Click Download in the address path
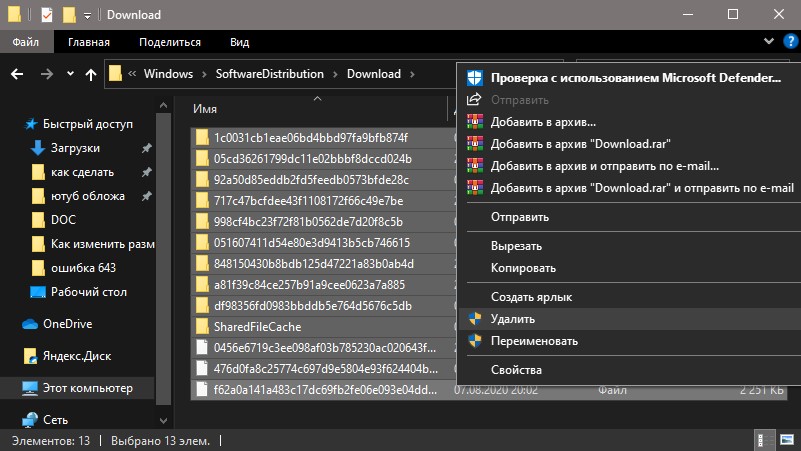The height and width of the screenshot is (451, 801). pos(373,74)
